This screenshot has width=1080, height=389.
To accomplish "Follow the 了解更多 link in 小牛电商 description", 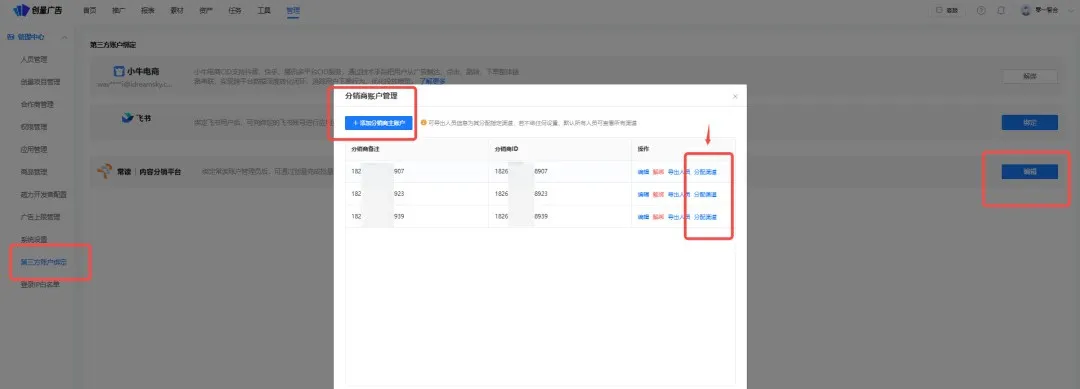I will pyautogui.click(x=433, y=81).
